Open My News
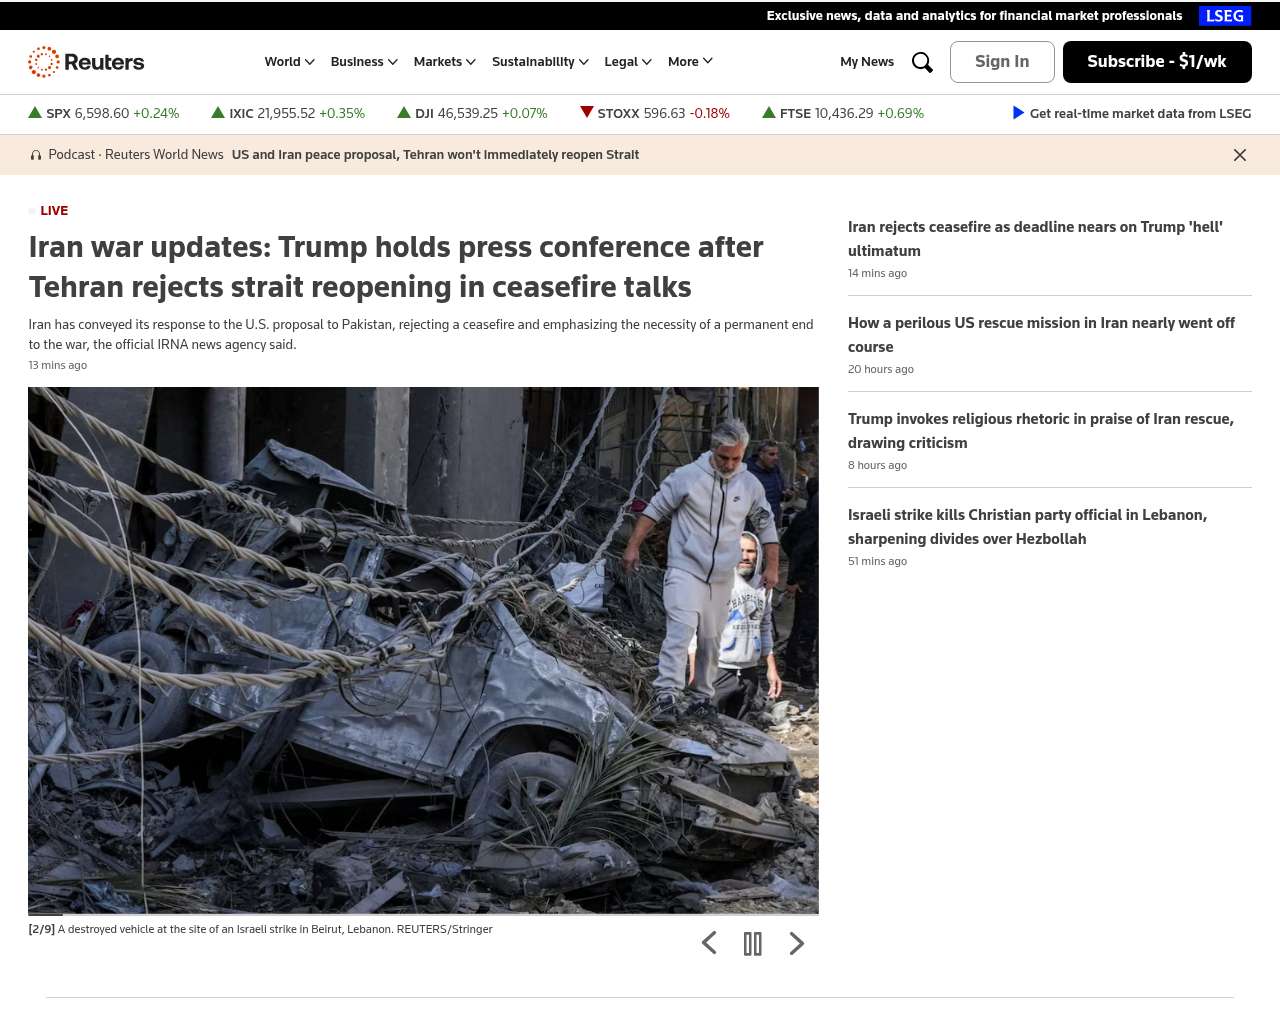This screenshot has height=1024, width=1280. pyautogui.click(x=867, y=62)
